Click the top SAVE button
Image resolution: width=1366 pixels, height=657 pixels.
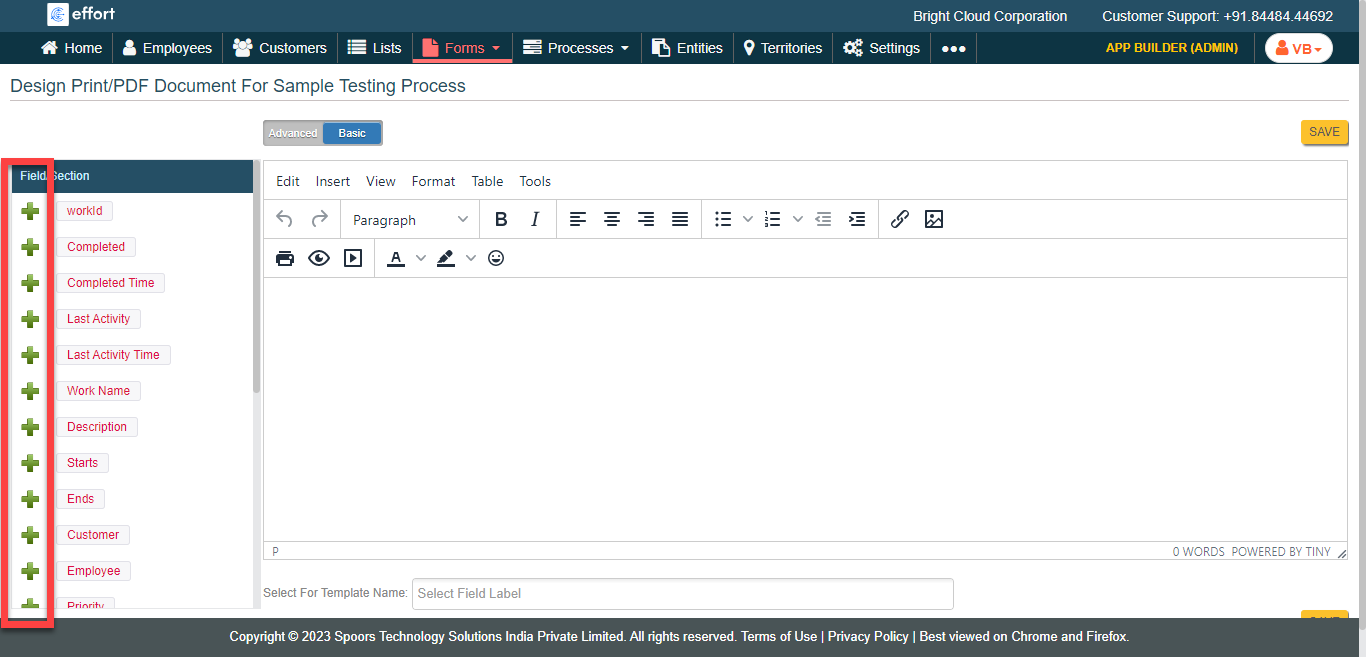[x=1324, y=132]
